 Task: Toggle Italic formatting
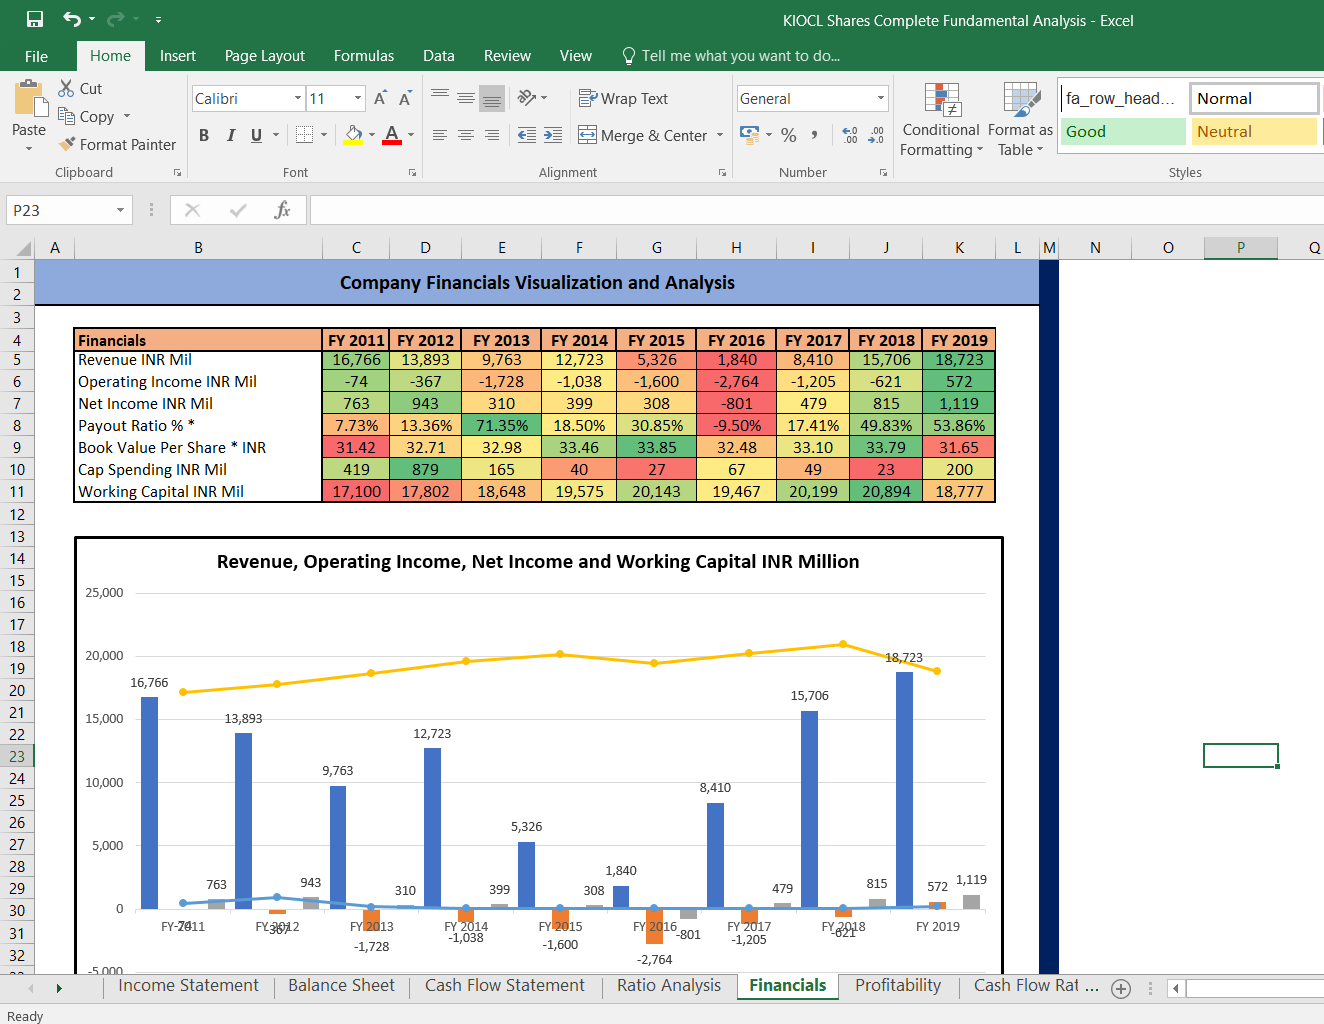[230, 135]
